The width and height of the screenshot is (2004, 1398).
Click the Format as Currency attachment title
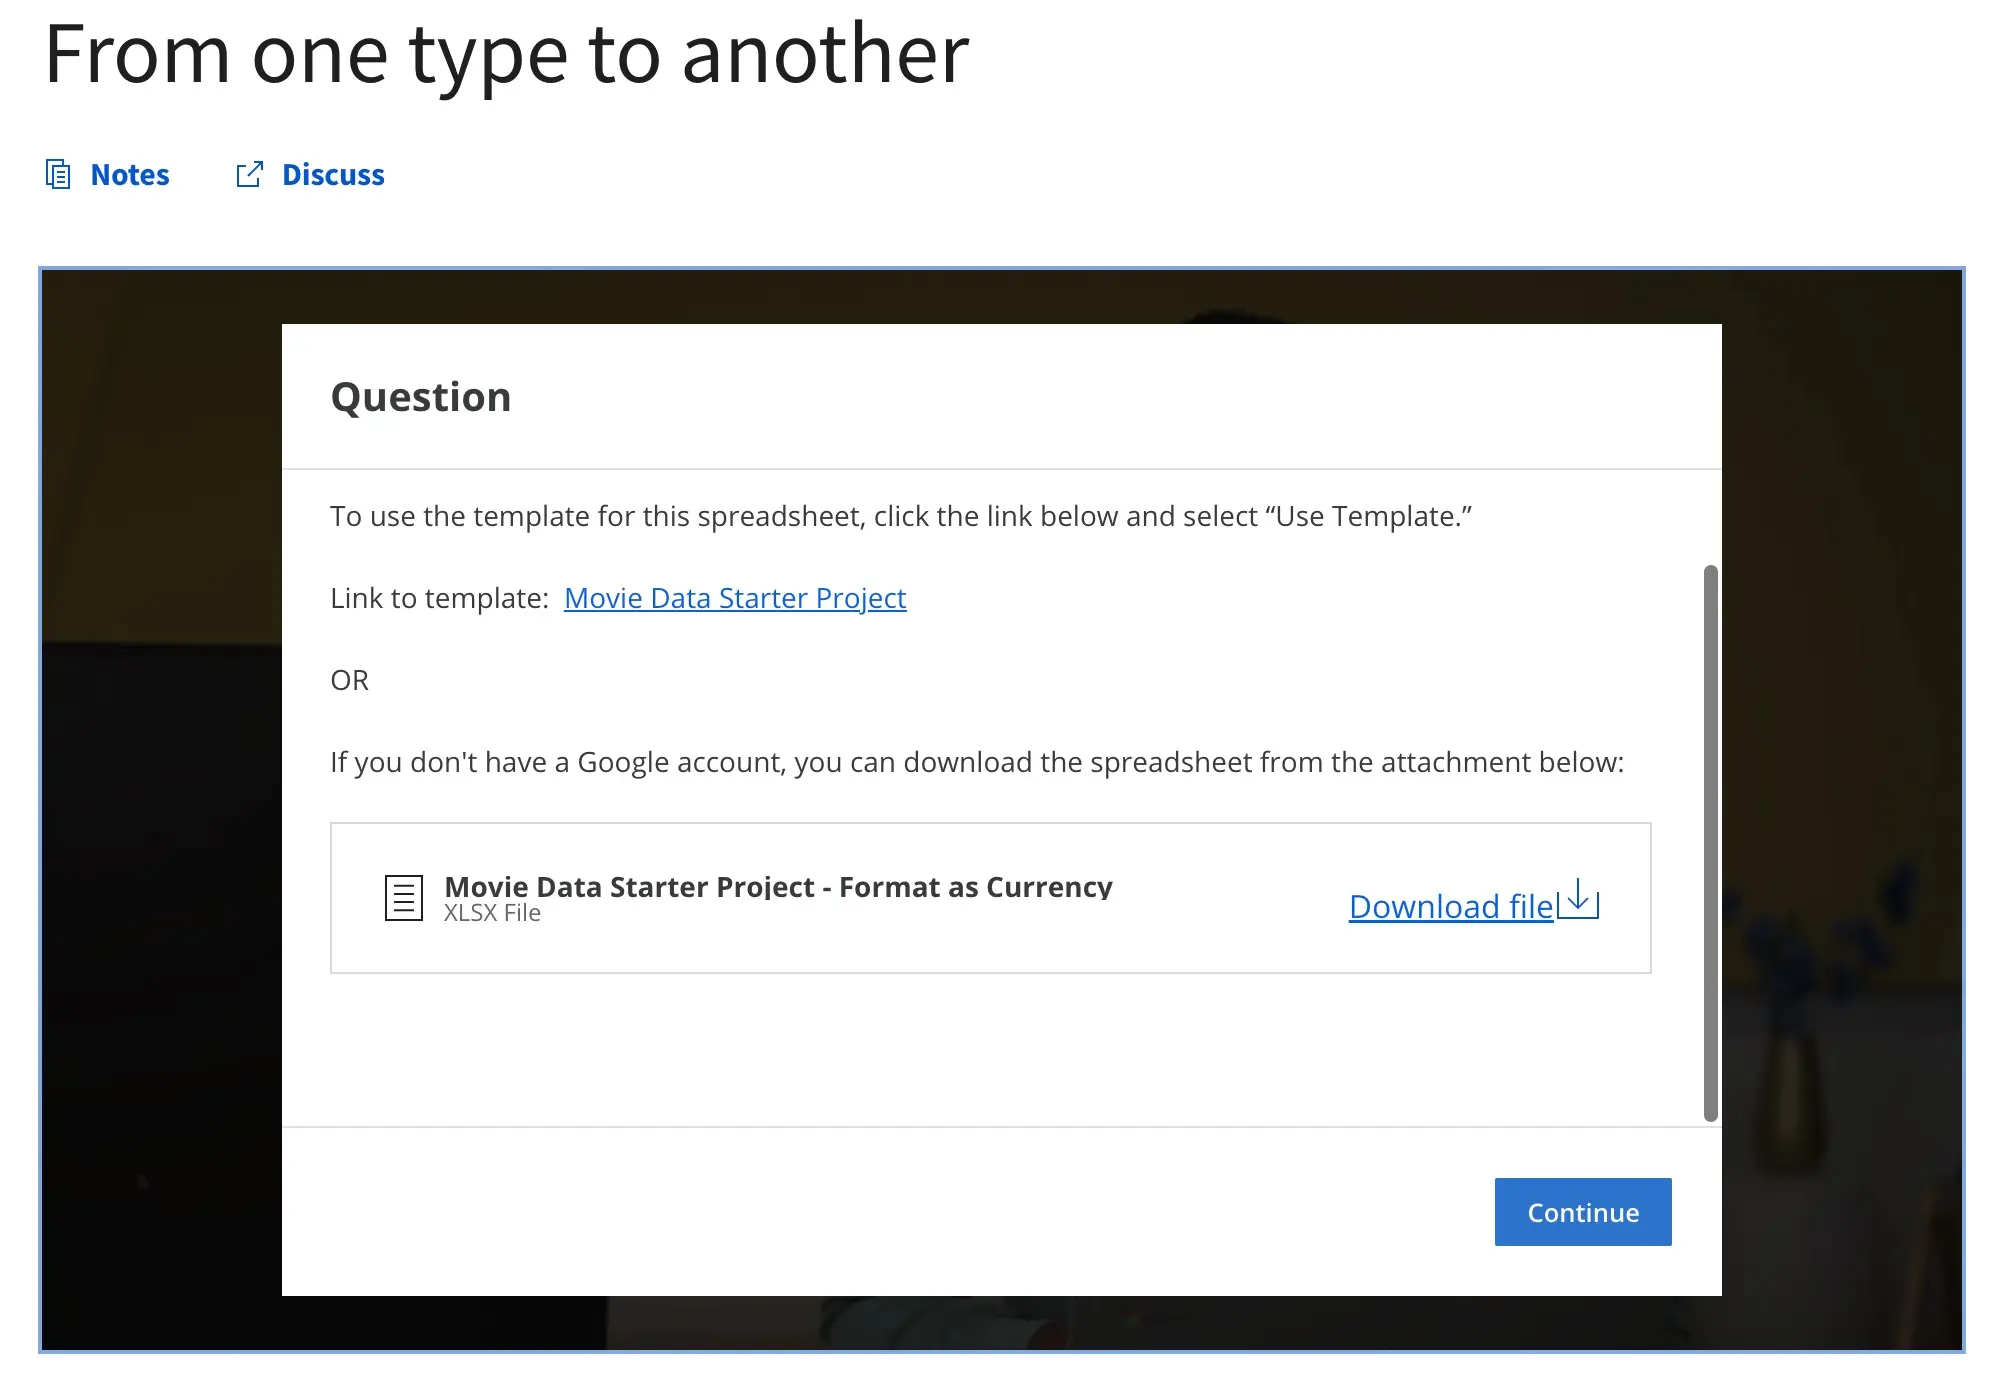[x=778, y=887]
